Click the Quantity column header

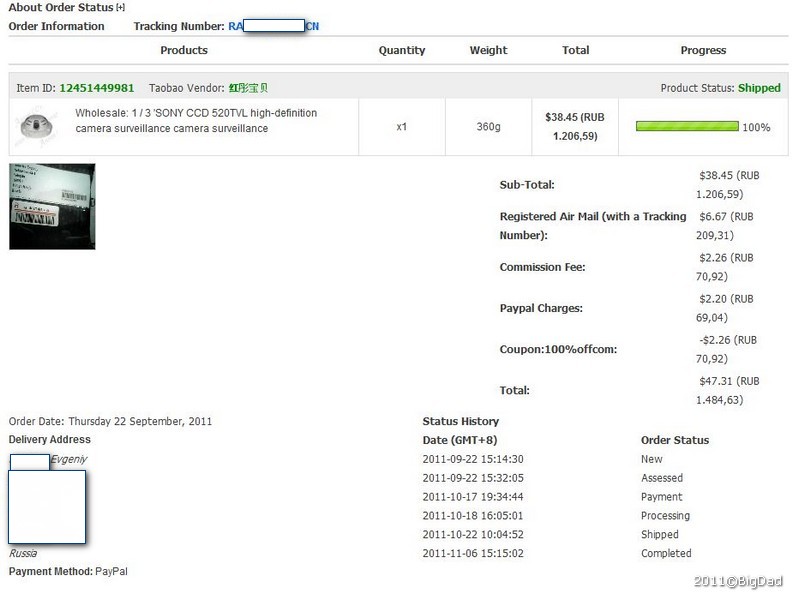[402, 50]
